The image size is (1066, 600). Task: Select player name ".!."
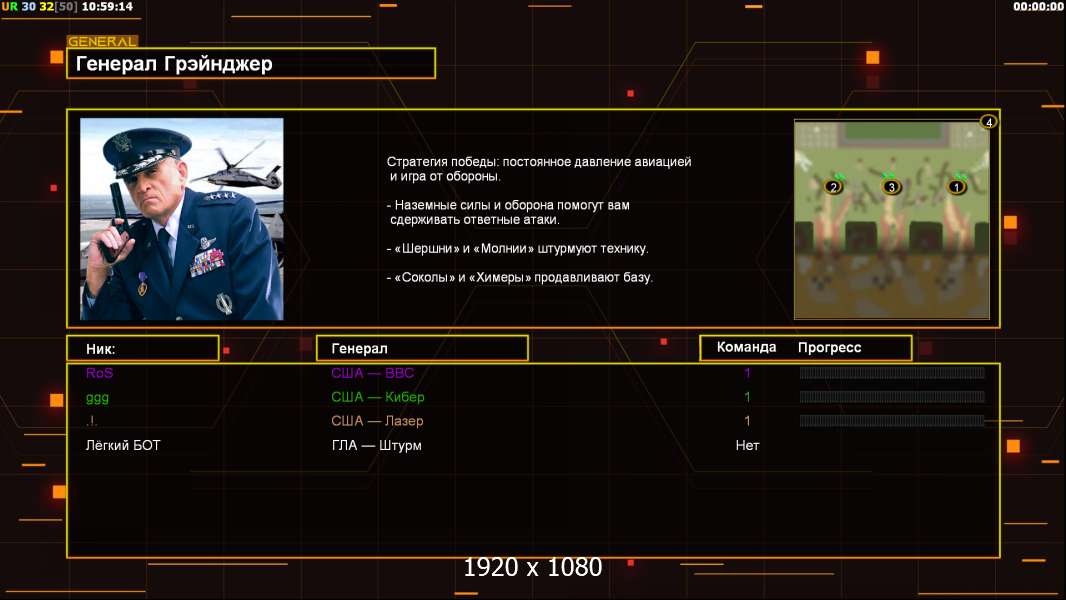(x=92, y=421)
